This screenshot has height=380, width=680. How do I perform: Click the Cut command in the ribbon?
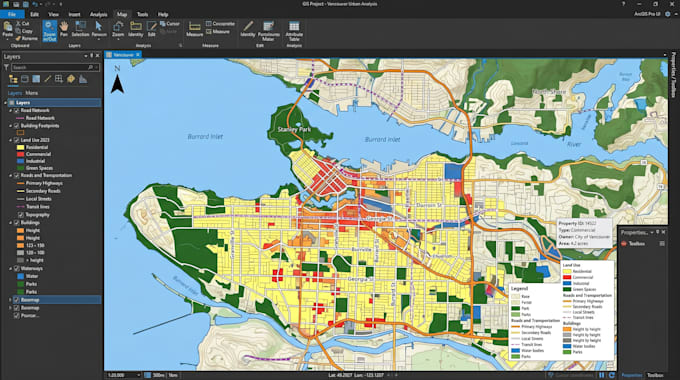coord(23,24)
